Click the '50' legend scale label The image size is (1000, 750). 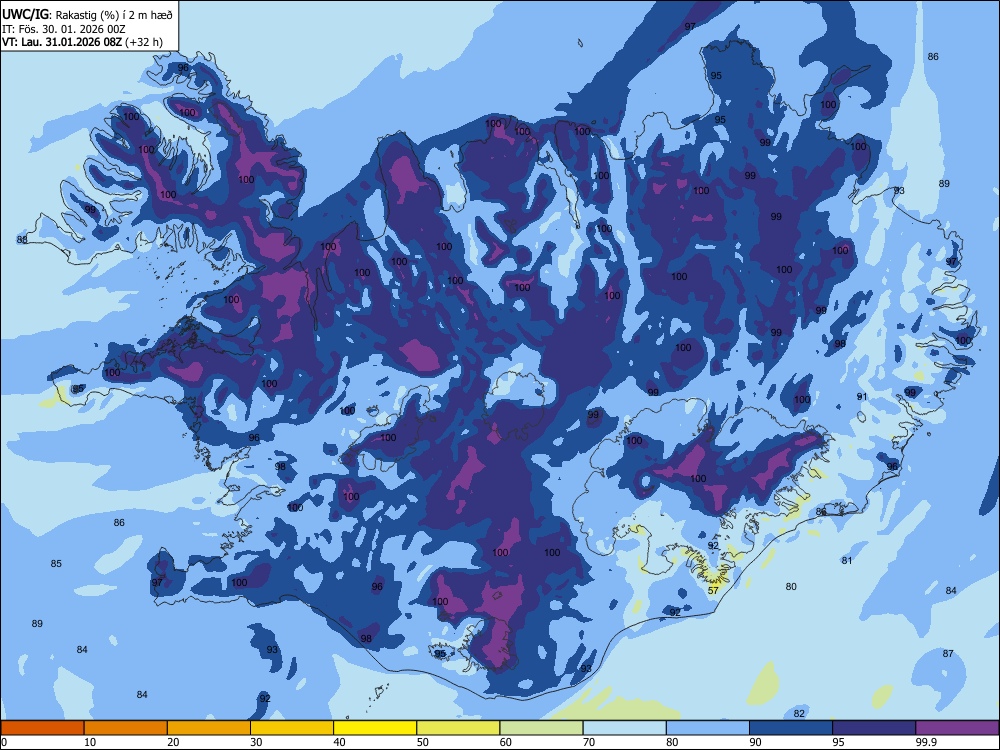pos(422,742)
